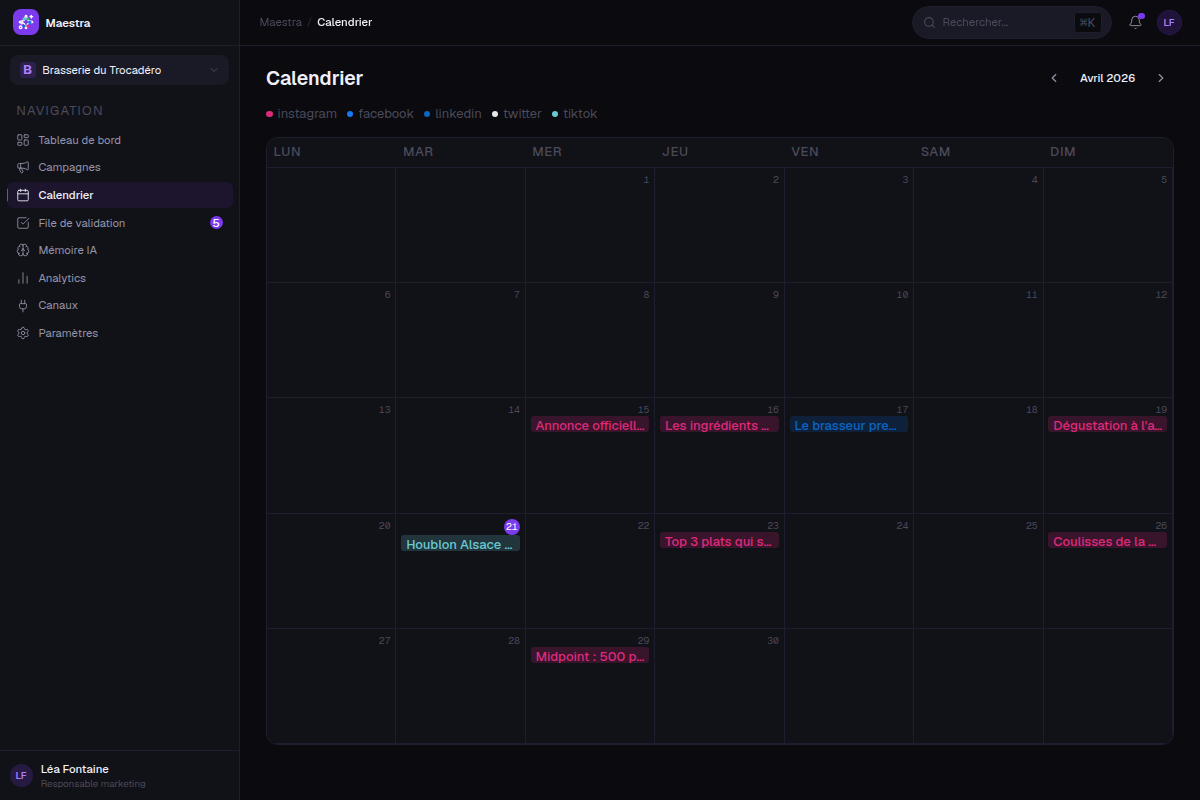
Task: Open notifications bell icon
Action: click(1135, 22)
